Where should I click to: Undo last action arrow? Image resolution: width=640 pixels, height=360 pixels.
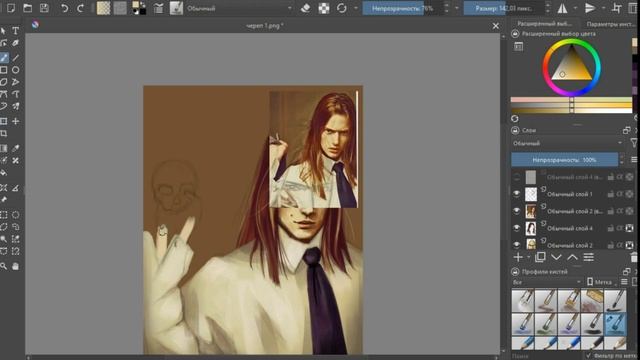tap(64, 8)
